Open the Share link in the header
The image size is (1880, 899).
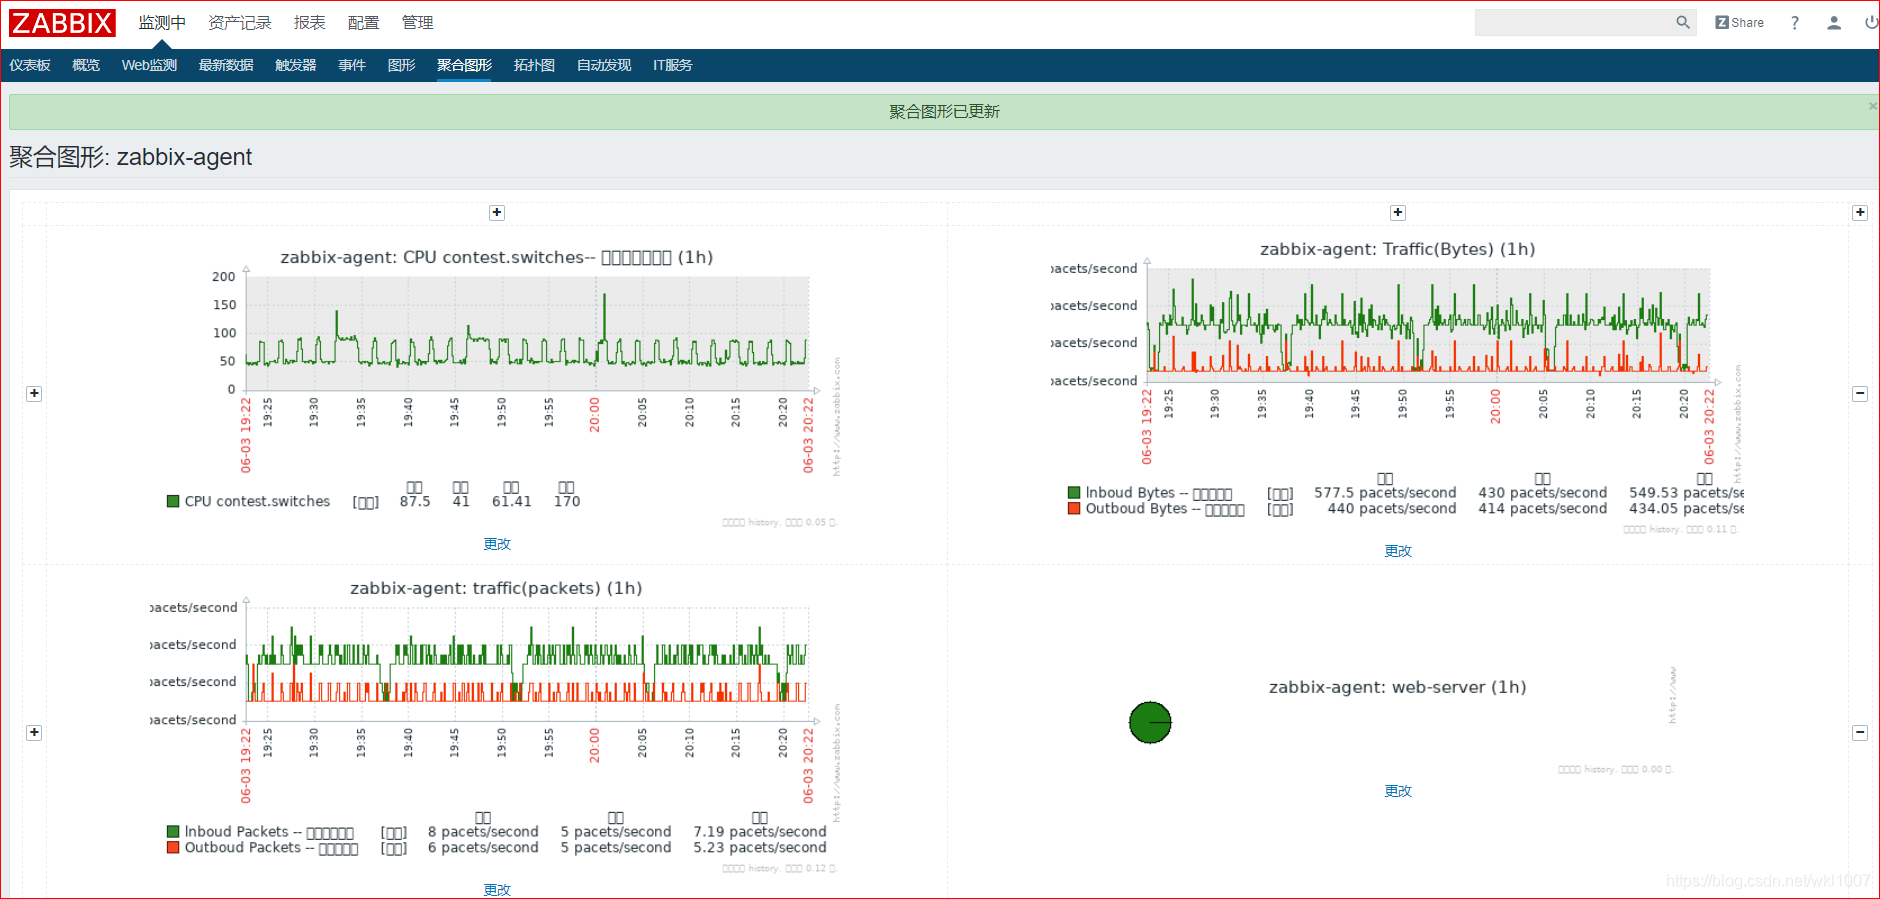(x=1740, y=22)
